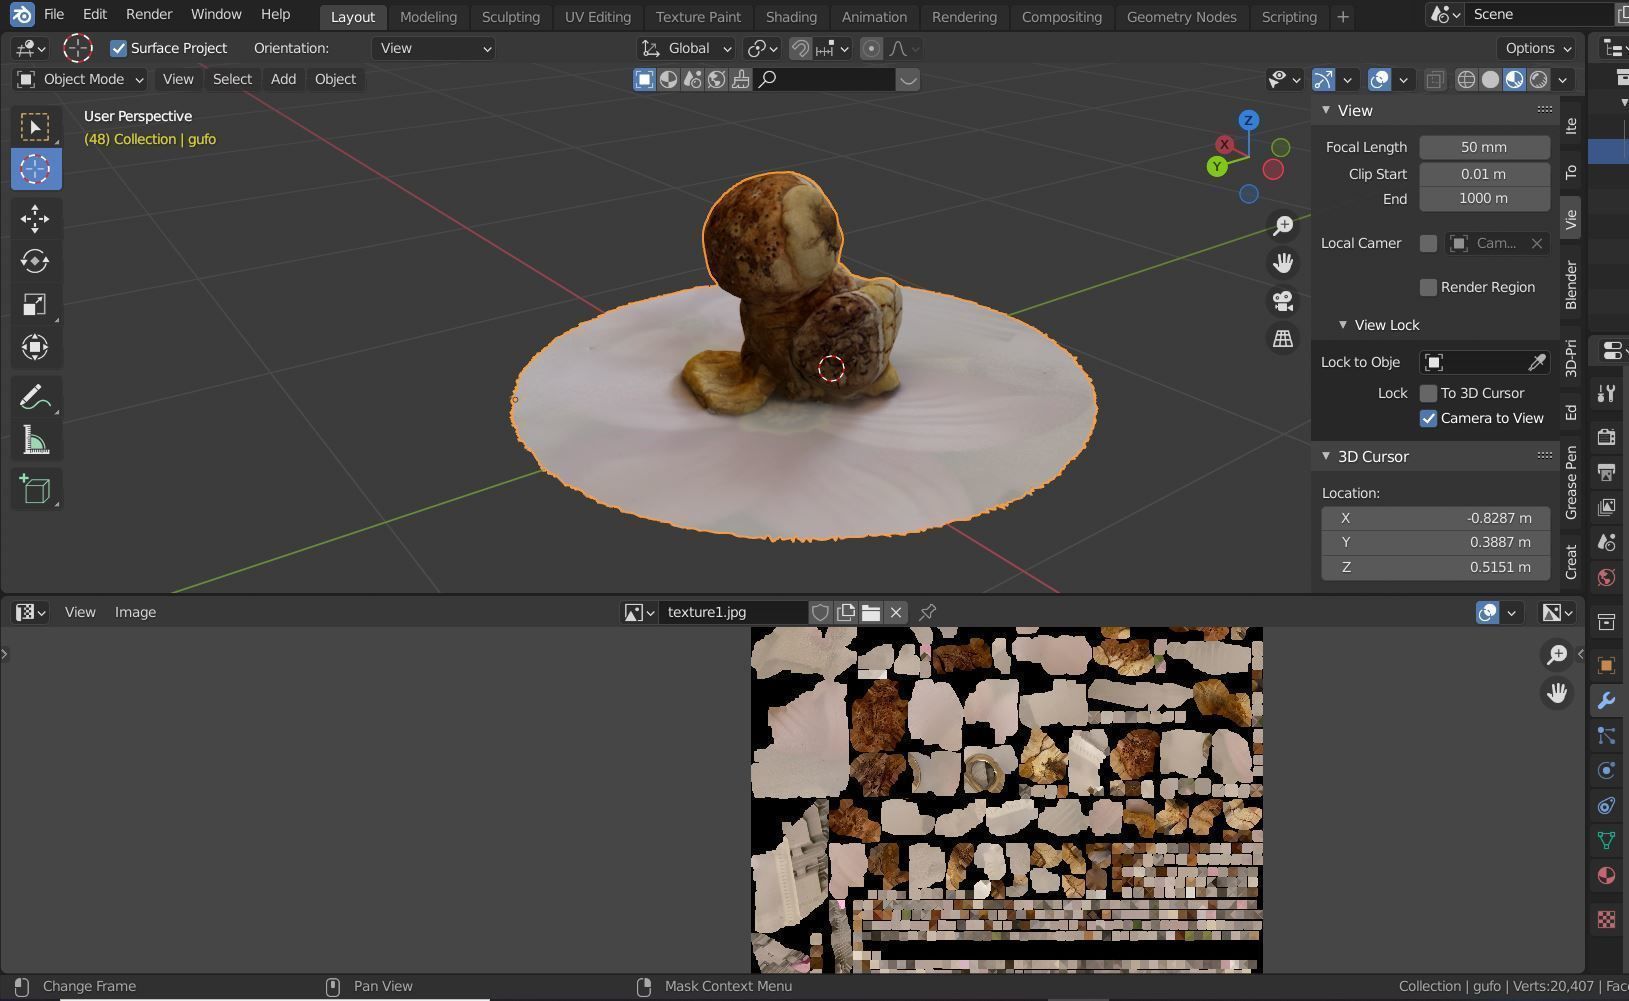Toggle X-ray display mode
Viewport: 1629px width, 1001px height.
pyautogui.click(x=1434, y=80)
